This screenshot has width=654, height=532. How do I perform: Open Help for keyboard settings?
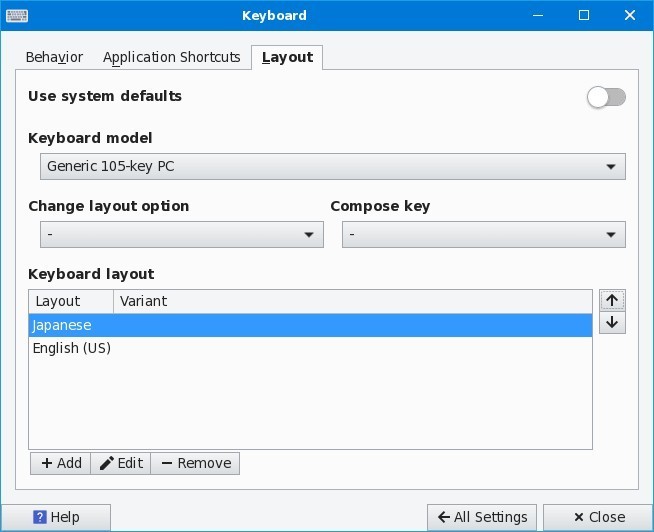(x=56, y=517)
